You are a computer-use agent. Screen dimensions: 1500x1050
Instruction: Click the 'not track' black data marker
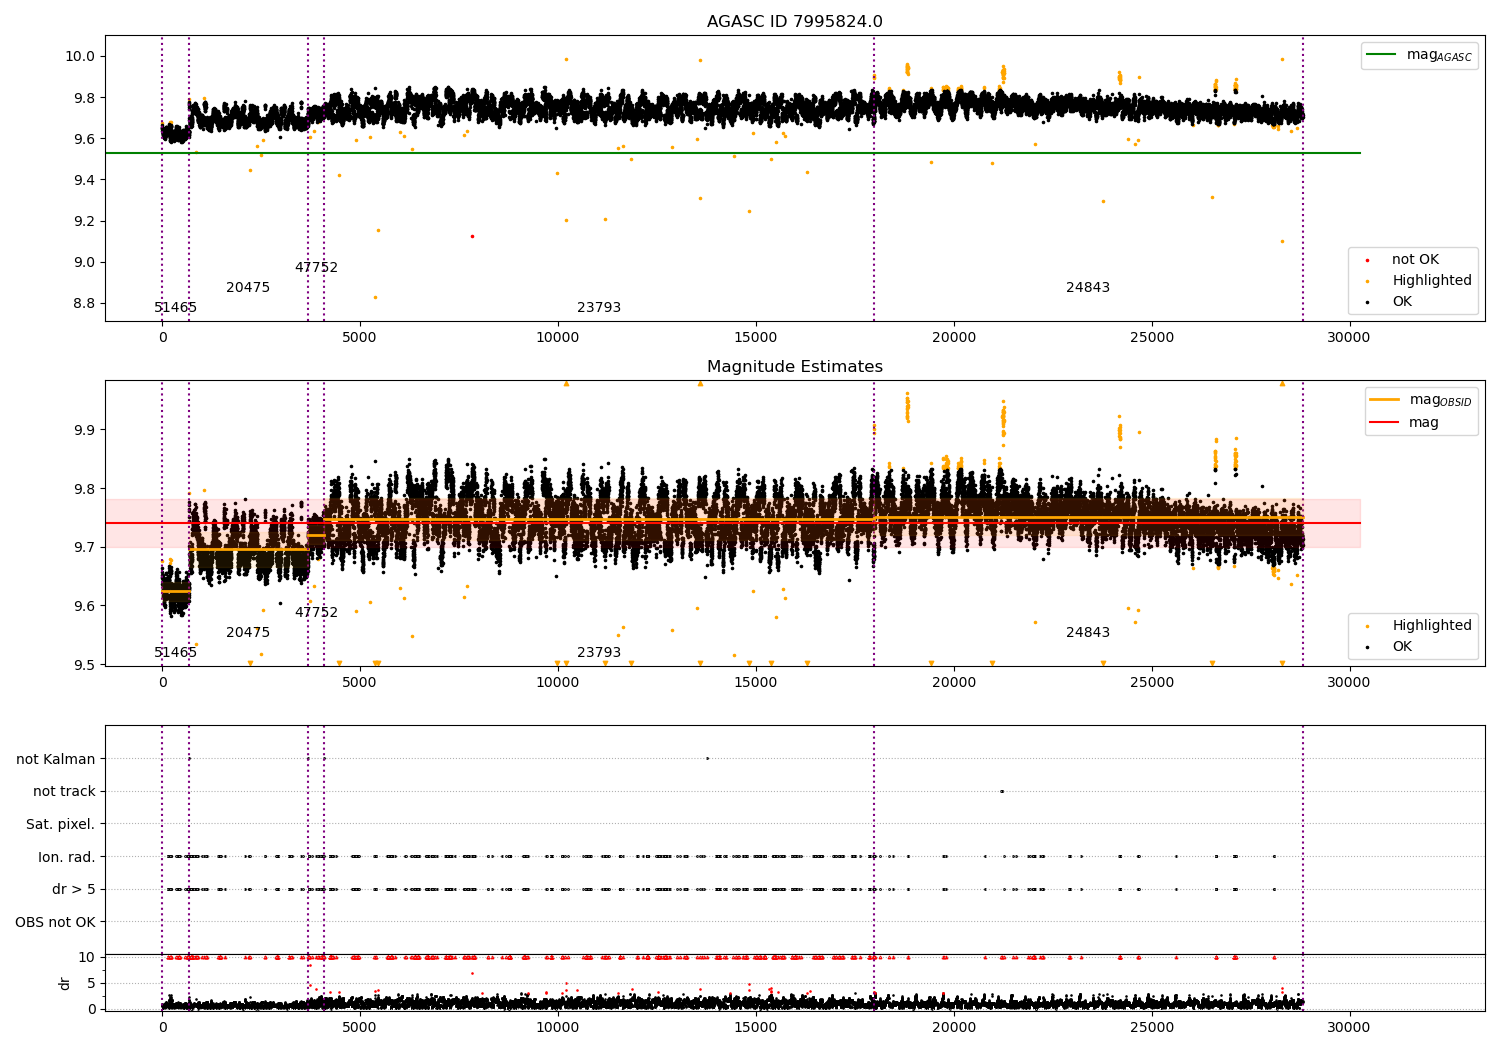[1002, 791]
